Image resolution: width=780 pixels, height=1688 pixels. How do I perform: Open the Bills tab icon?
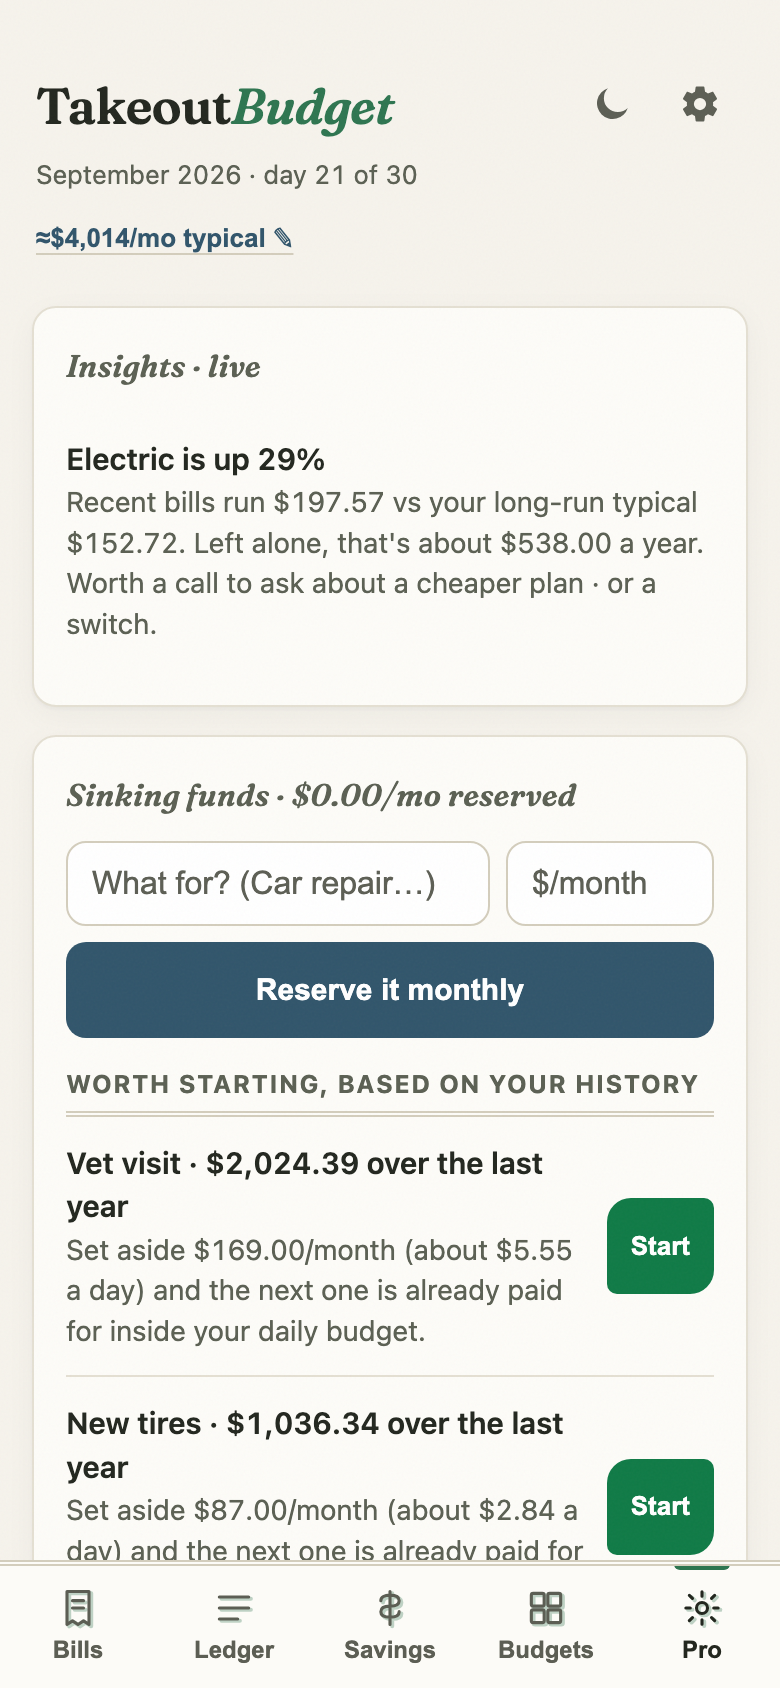click(x=78, y=1609)
